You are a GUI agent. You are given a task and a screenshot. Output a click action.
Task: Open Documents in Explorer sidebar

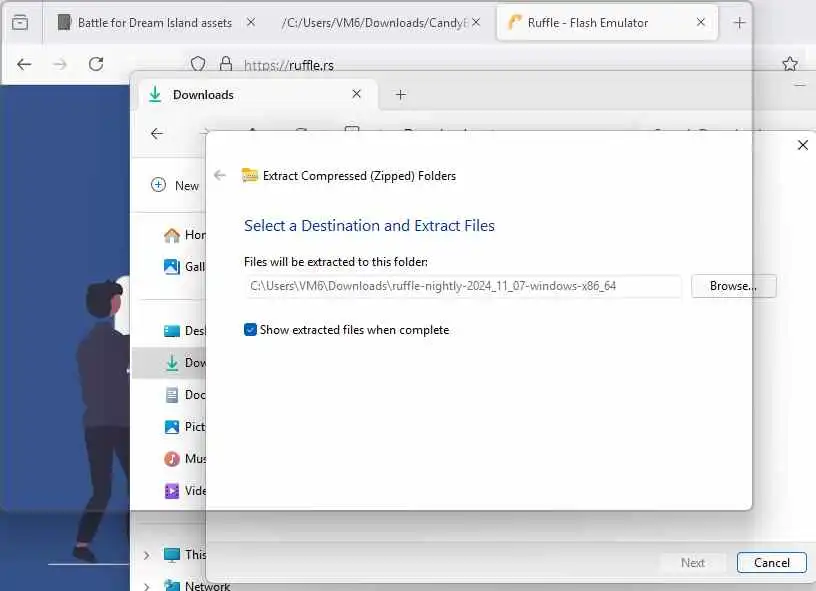click(x=184, y=395)
